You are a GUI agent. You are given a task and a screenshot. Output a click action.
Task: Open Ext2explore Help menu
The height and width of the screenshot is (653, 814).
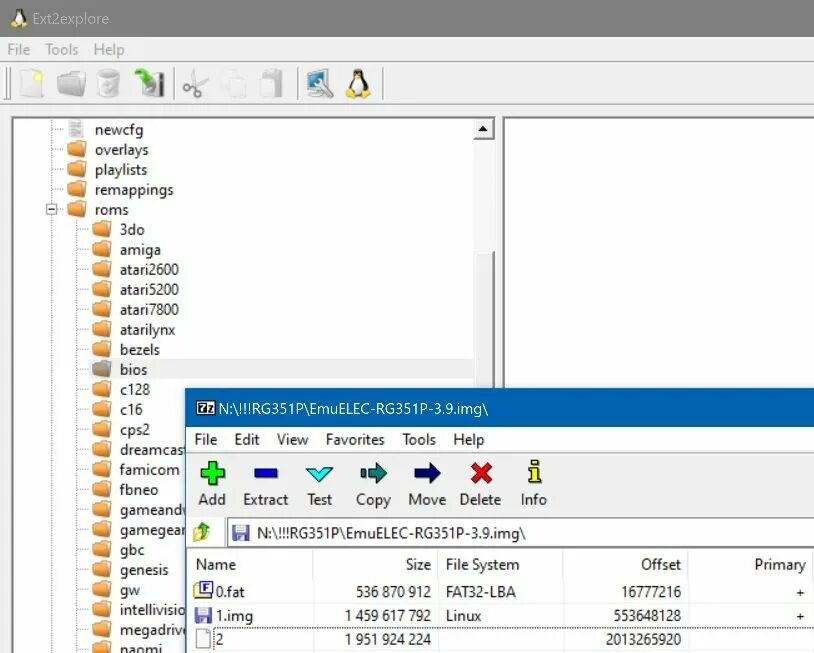click(109, 49)
